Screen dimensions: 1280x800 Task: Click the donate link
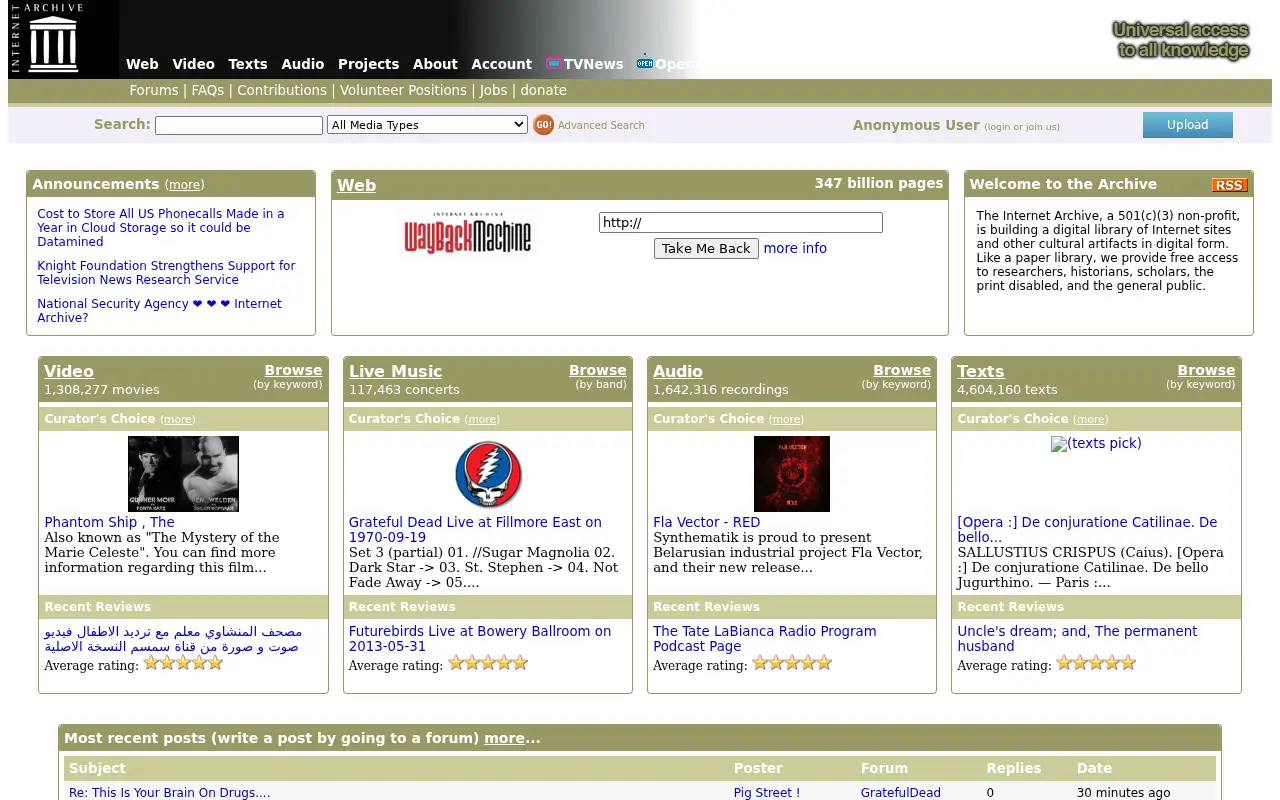(543, 90)
